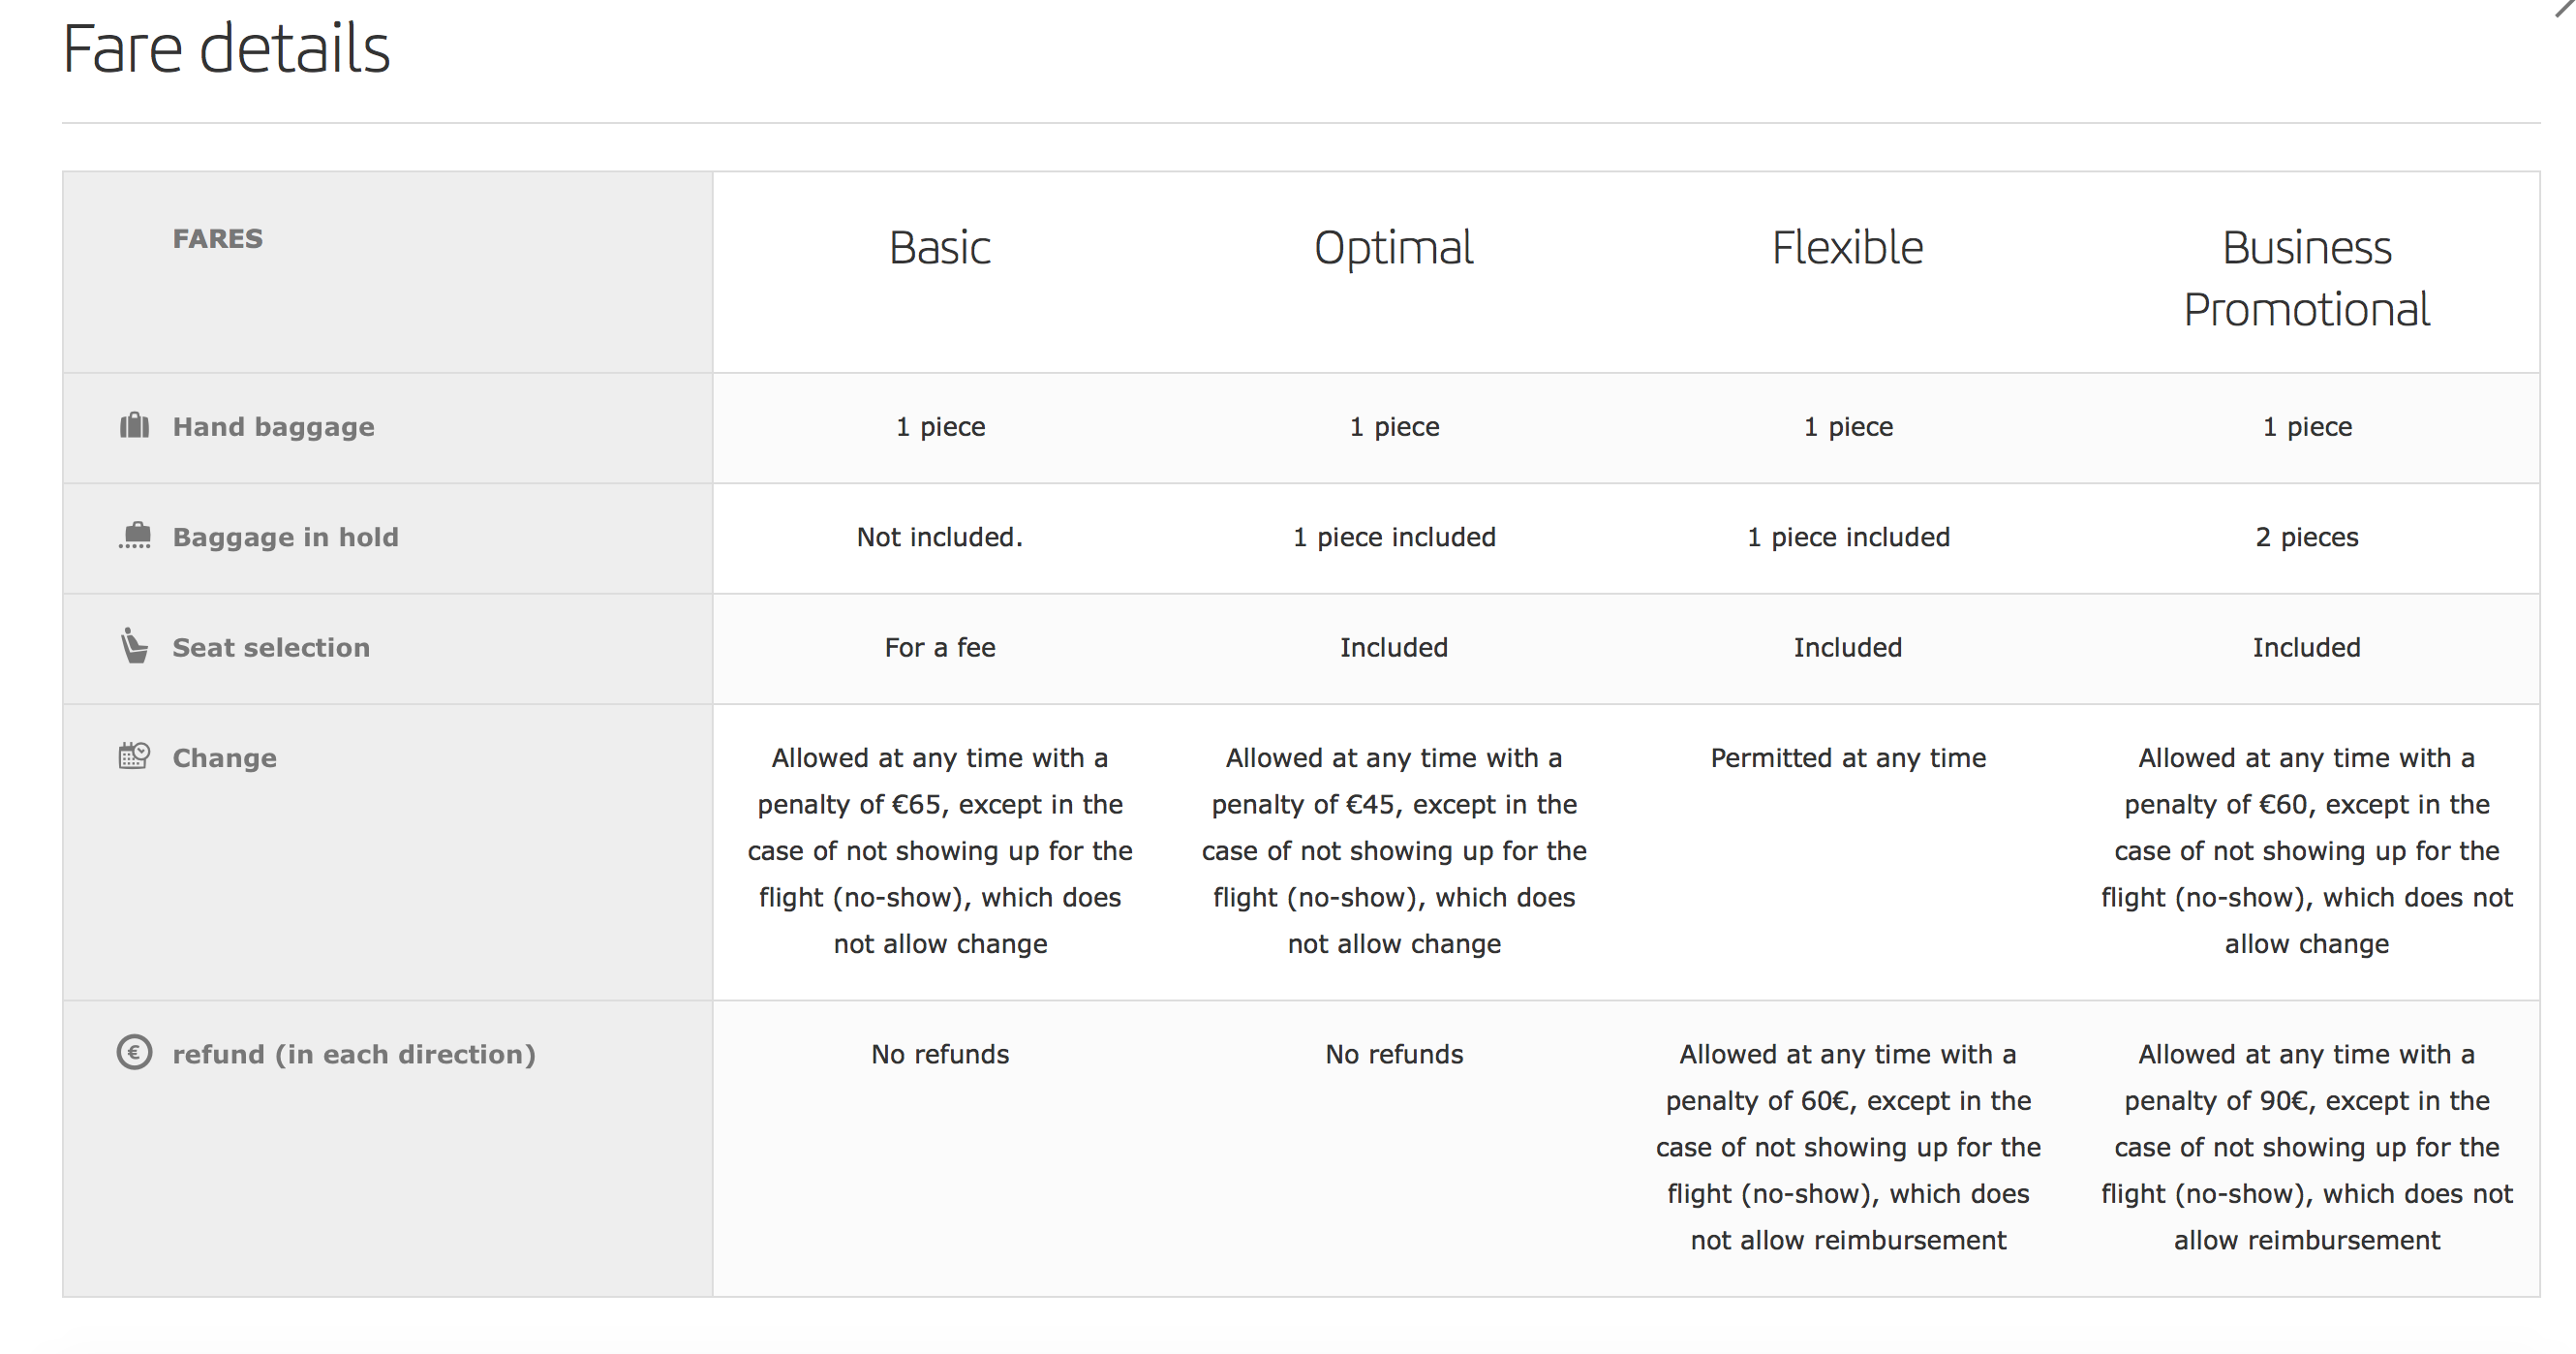Viewport: 2576px width, 1354px height.
Task: Select the Business Promotional fare header
Action: coord(2307,279)
